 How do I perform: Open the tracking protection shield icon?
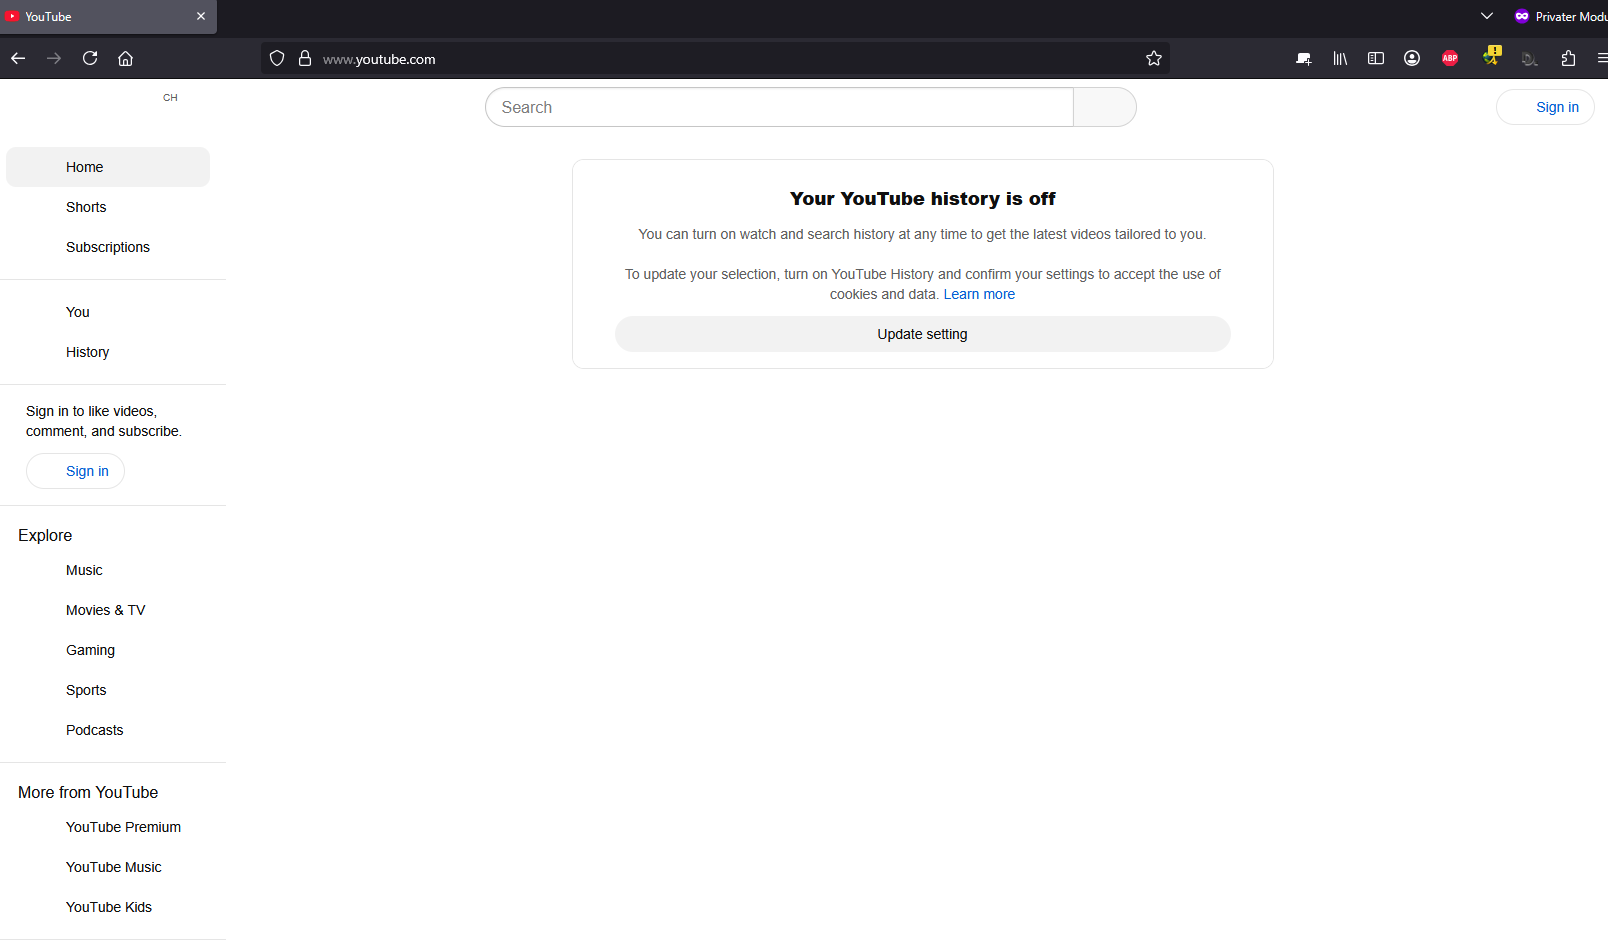pyautogui.click(x=277, y=58)
